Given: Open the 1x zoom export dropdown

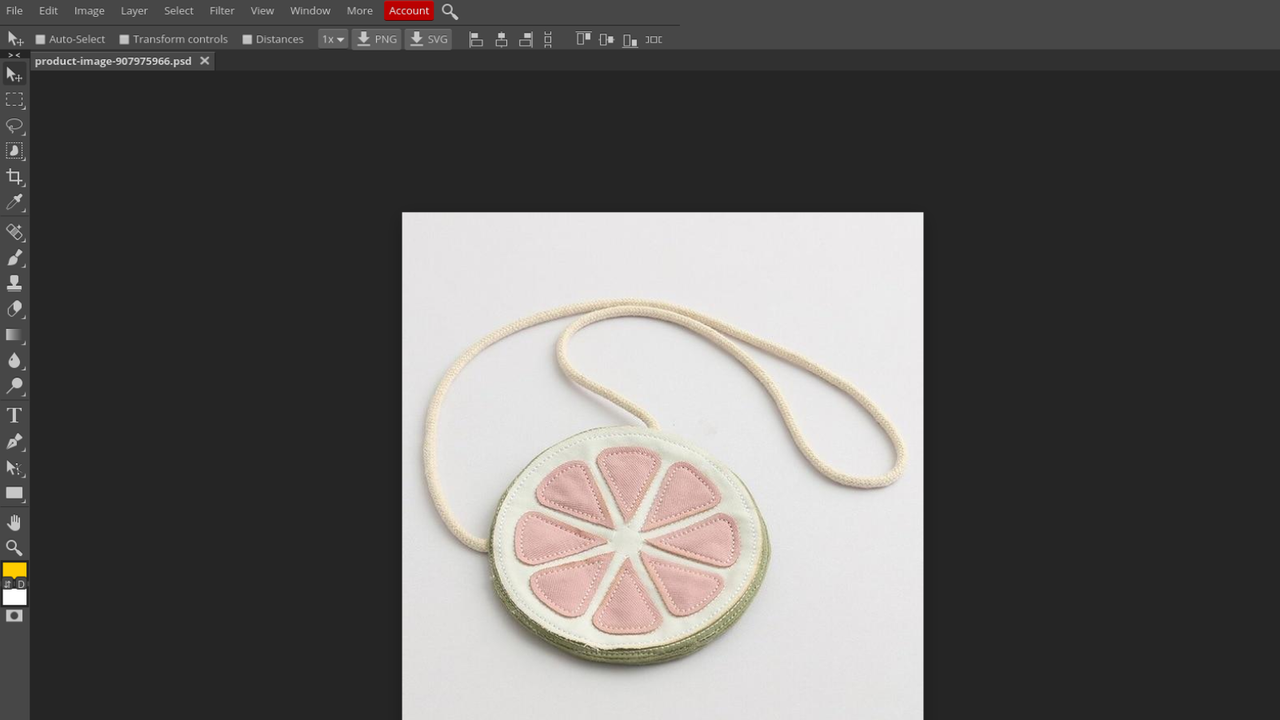Looking at the screenshot, I should (332, 39).
